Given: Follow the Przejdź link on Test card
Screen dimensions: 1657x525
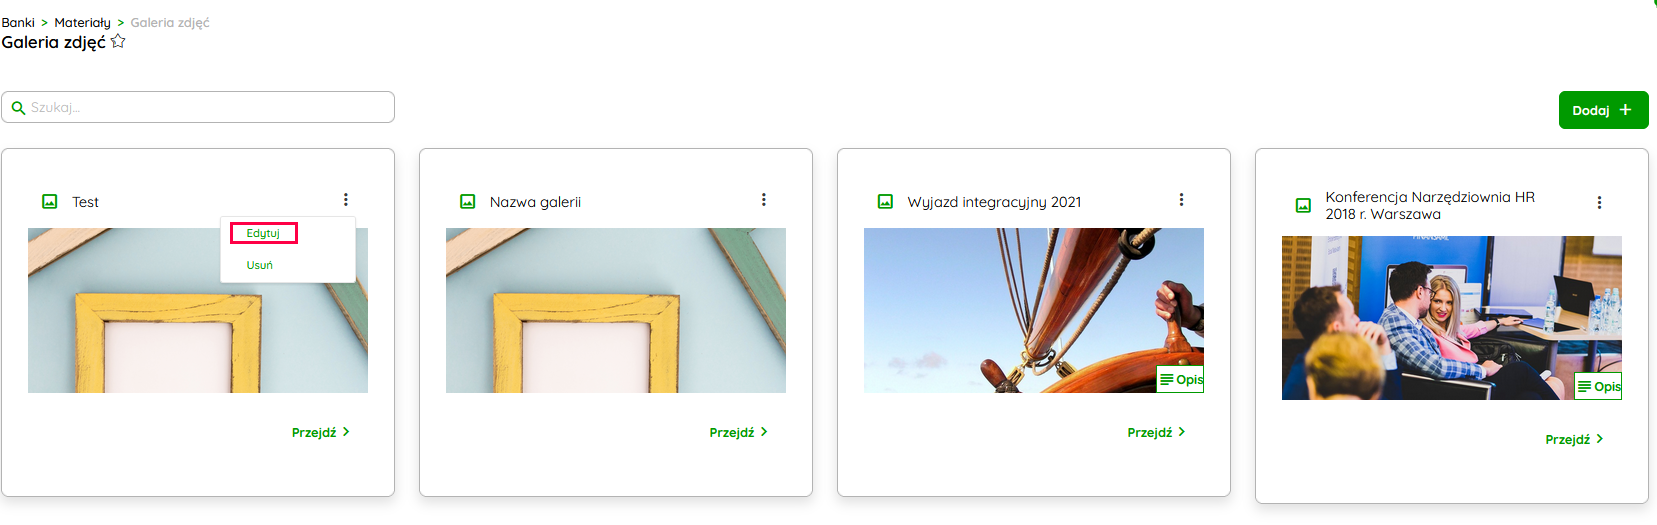Looking at the screenshot, I should click(321, 433).
